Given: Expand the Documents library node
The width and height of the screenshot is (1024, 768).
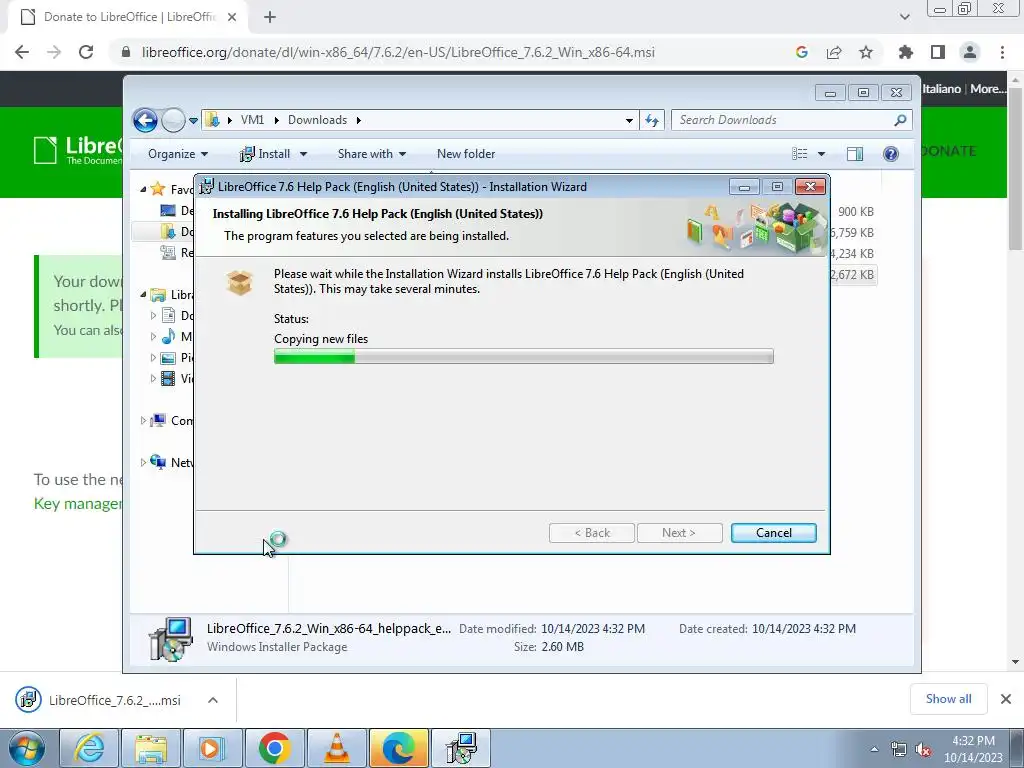Looking at the screenshot, I should 153,316.
